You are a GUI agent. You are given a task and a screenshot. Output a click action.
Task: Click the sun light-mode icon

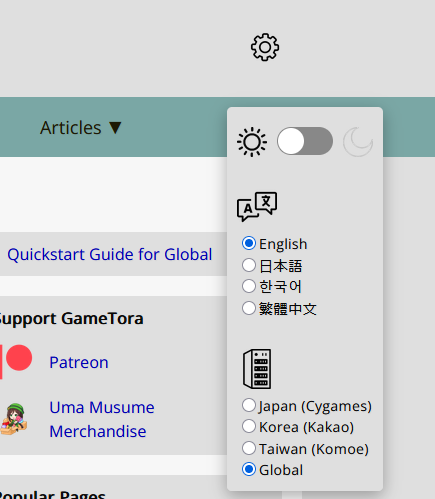(252, 142)
